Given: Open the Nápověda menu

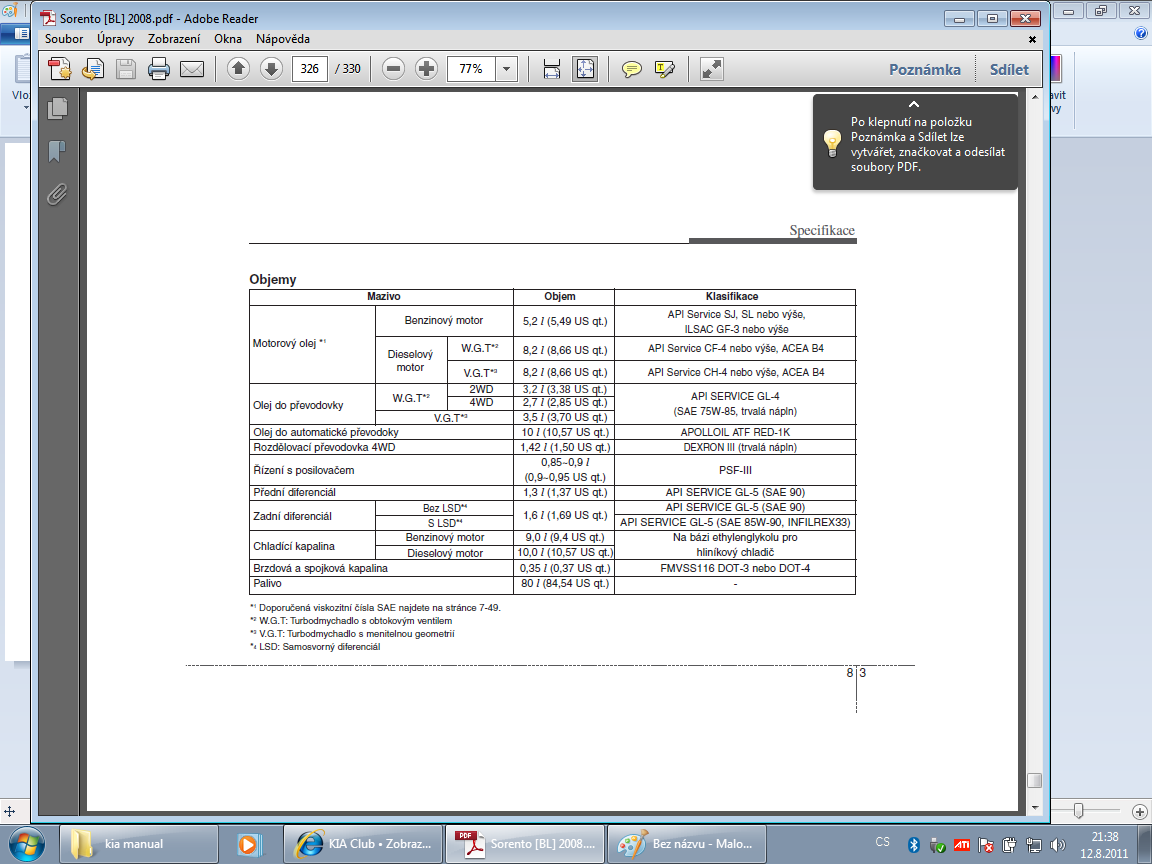Looking at the screenshot, I should tap(283, 39).
